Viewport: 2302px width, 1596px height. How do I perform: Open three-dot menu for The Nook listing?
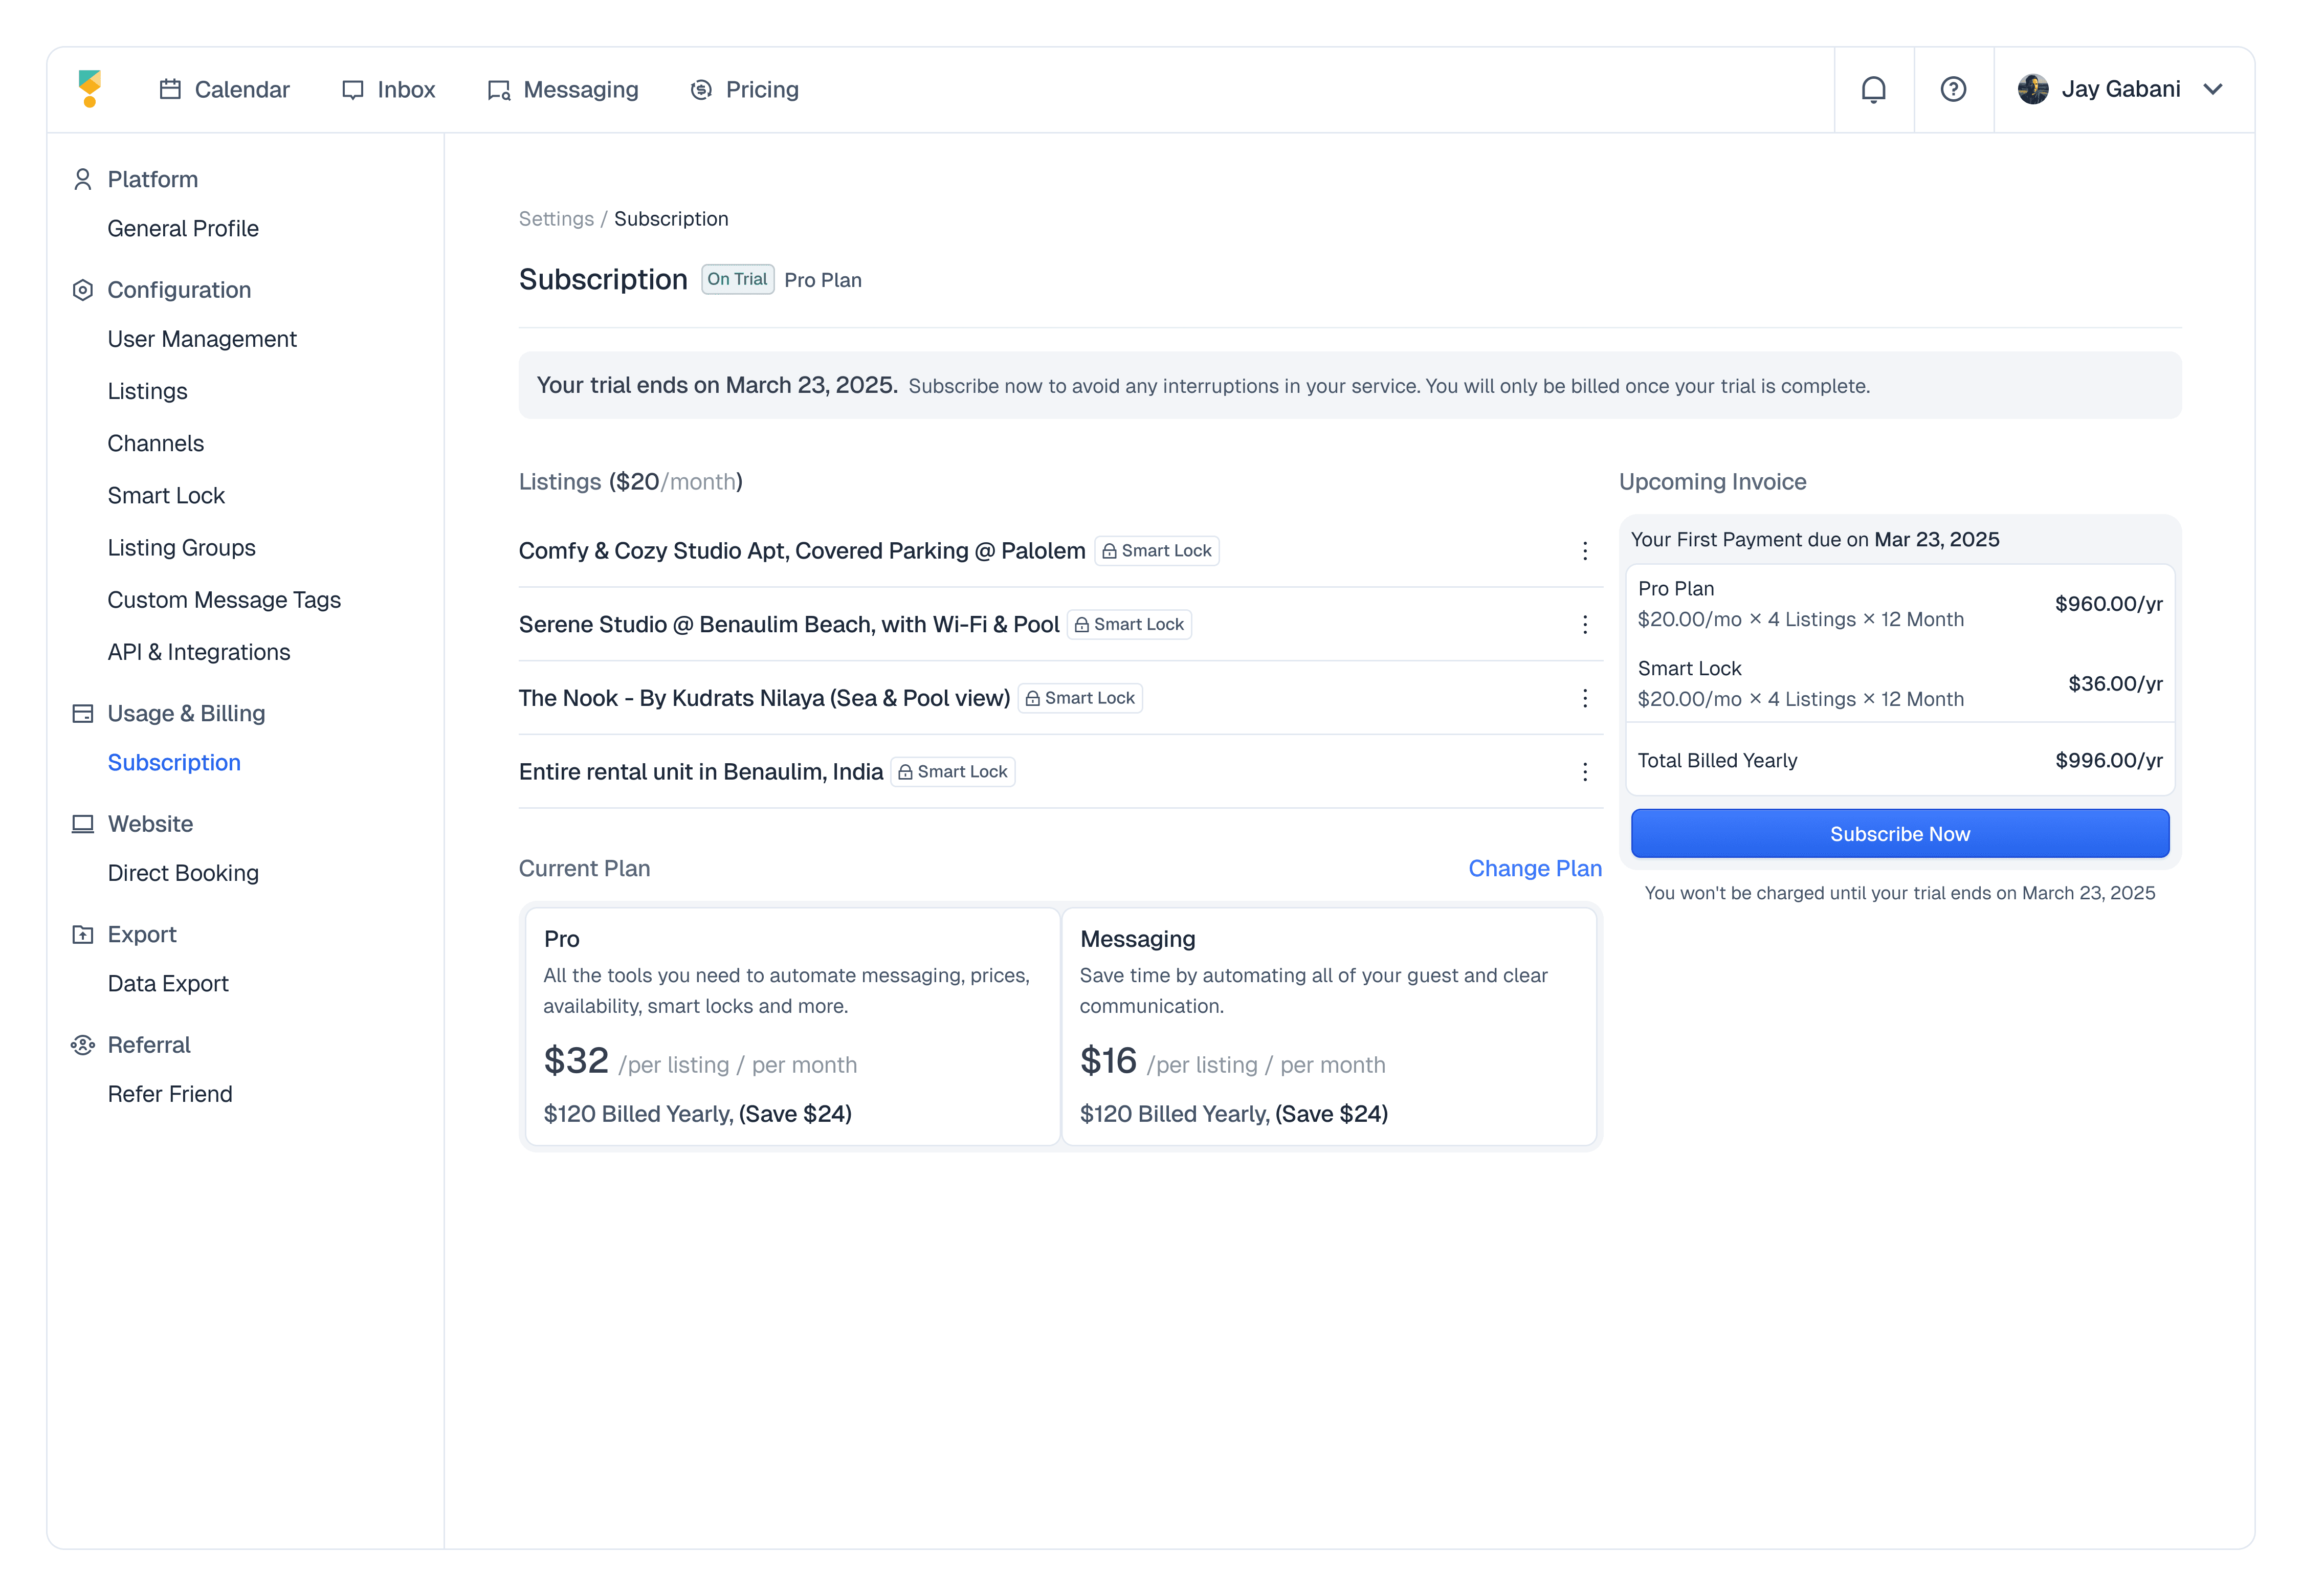coord(1584,698)
